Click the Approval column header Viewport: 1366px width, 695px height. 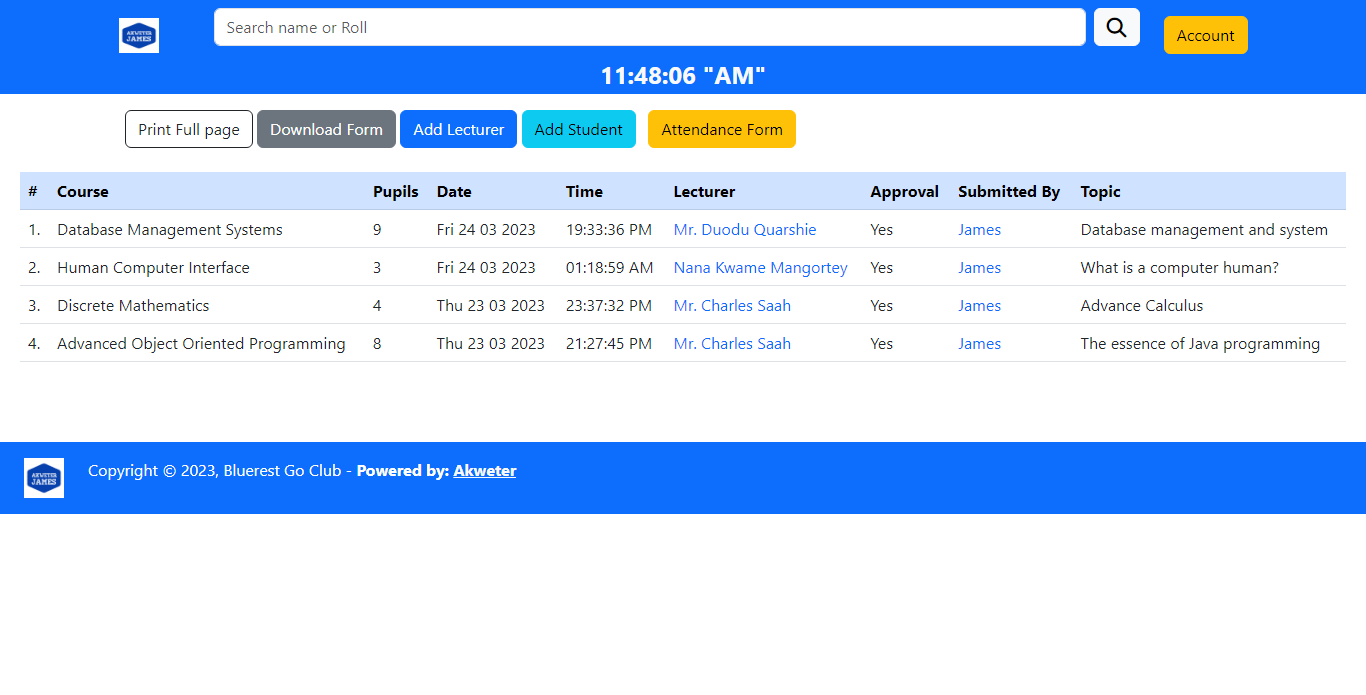pyautogui.click(x=904, y=191)
